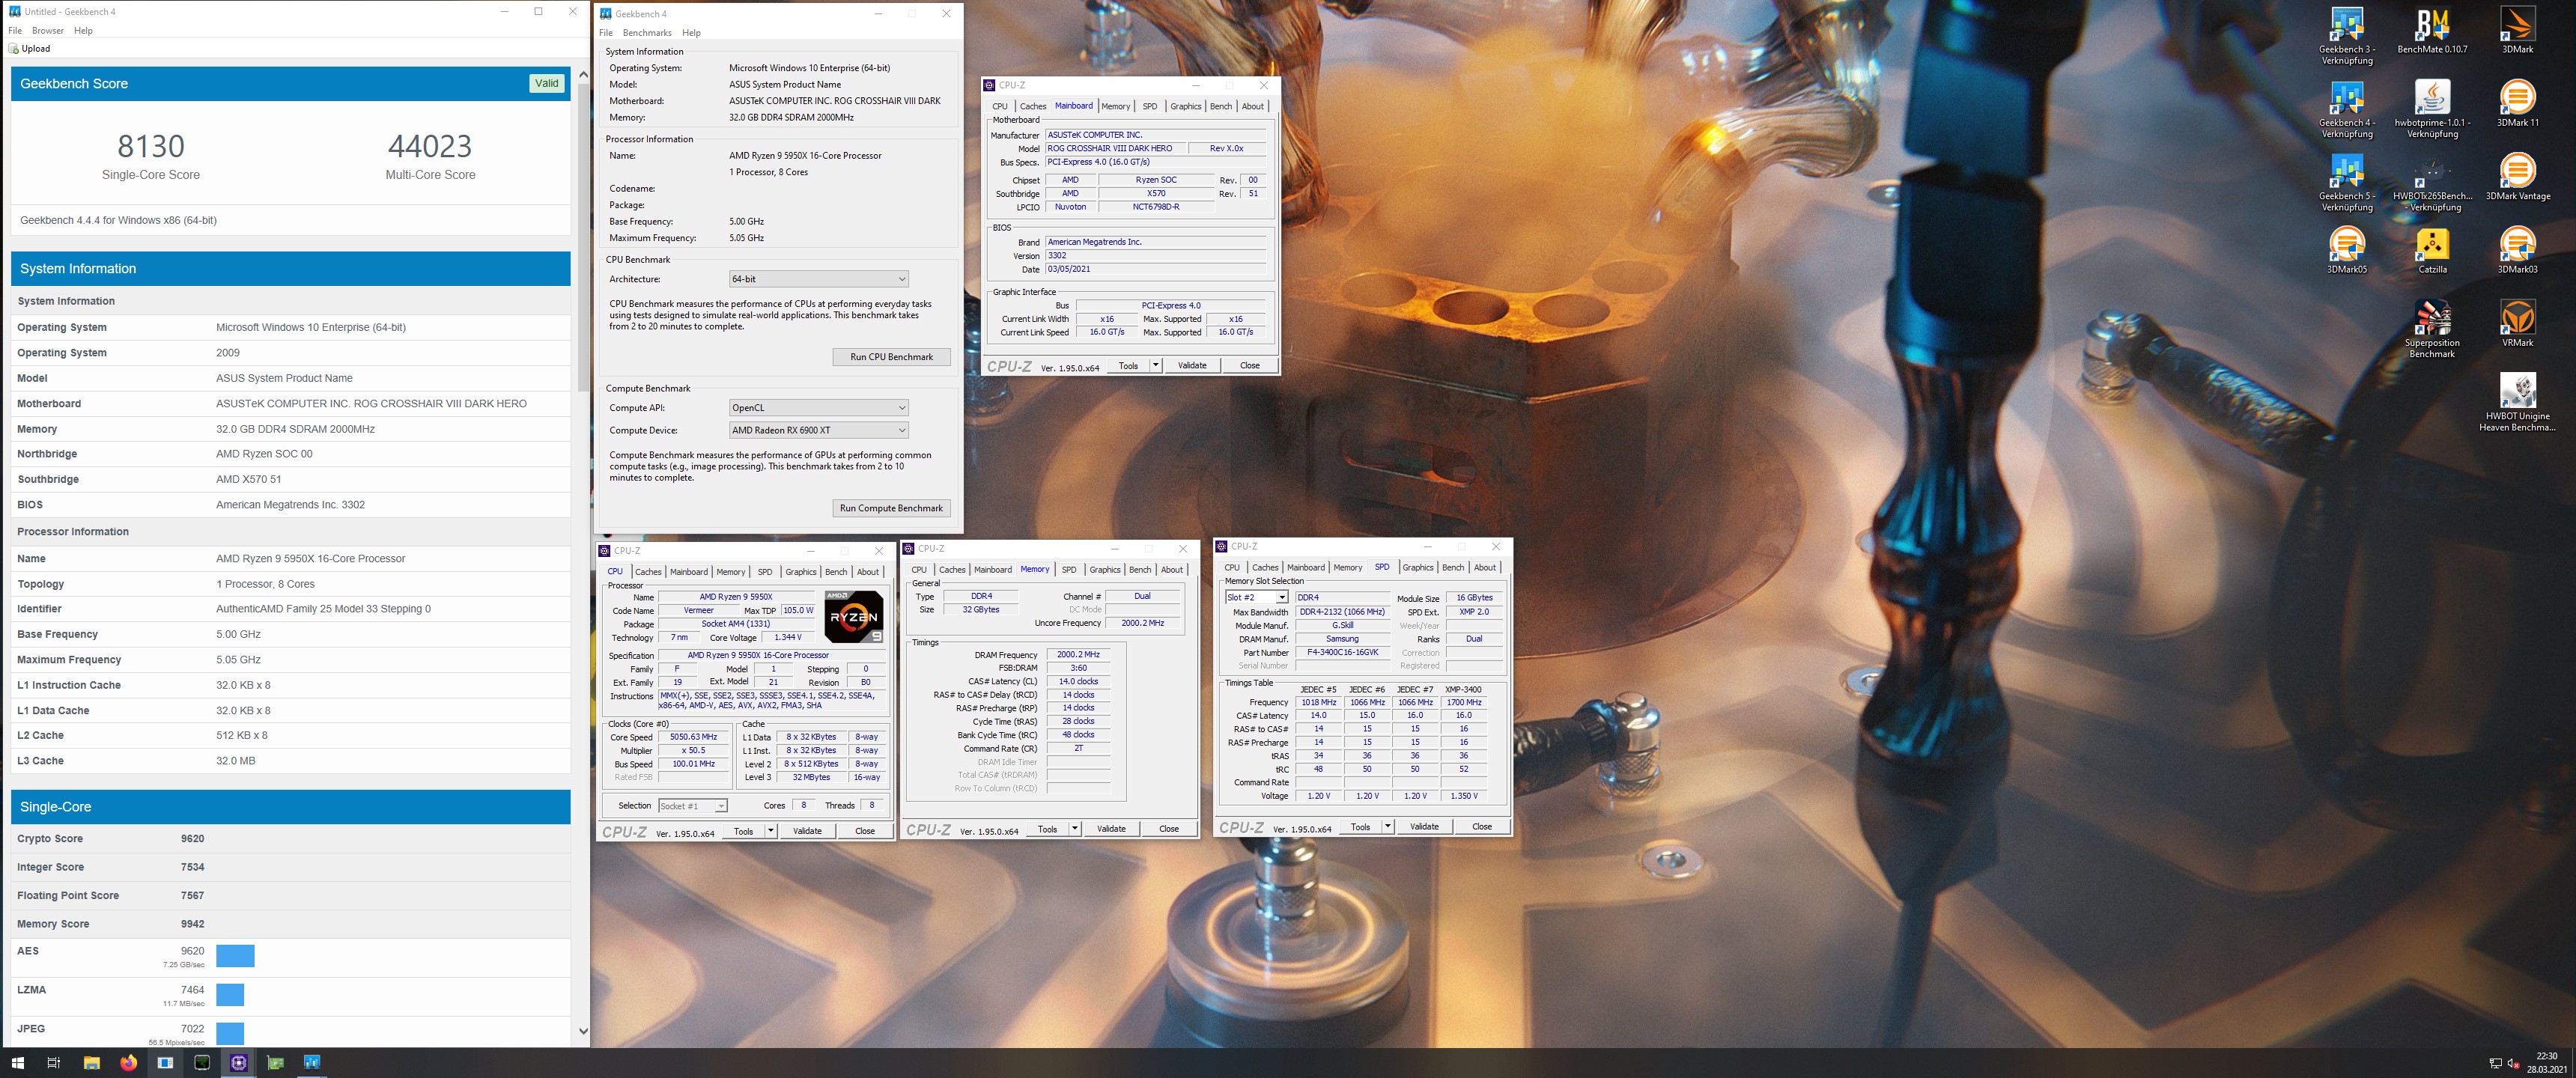Switch to Graphics tab in CPU-Z Mainboard window
The width and height of the screenshot is (2576, 1078).
[1185, 106]
